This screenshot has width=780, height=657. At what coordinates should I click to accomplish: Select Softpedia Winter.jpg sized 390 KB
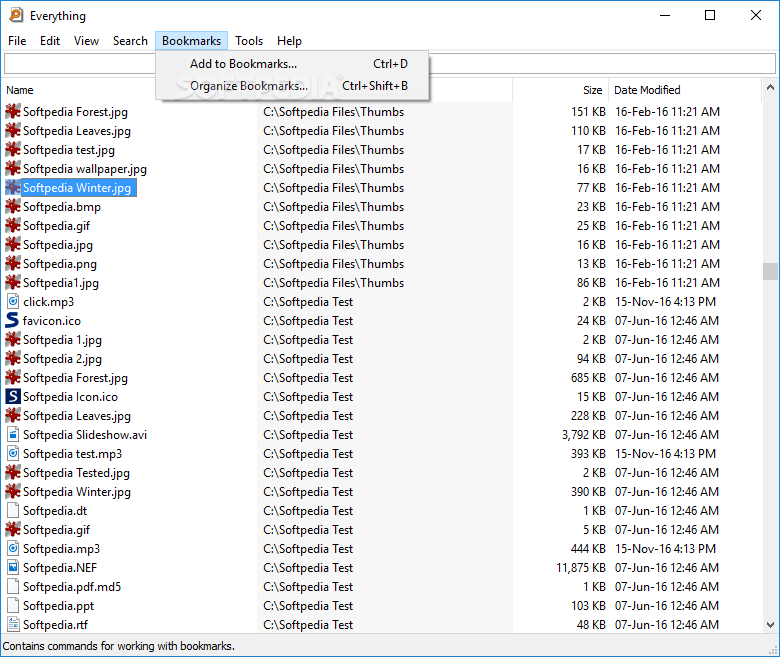click(x=77, y=492)
